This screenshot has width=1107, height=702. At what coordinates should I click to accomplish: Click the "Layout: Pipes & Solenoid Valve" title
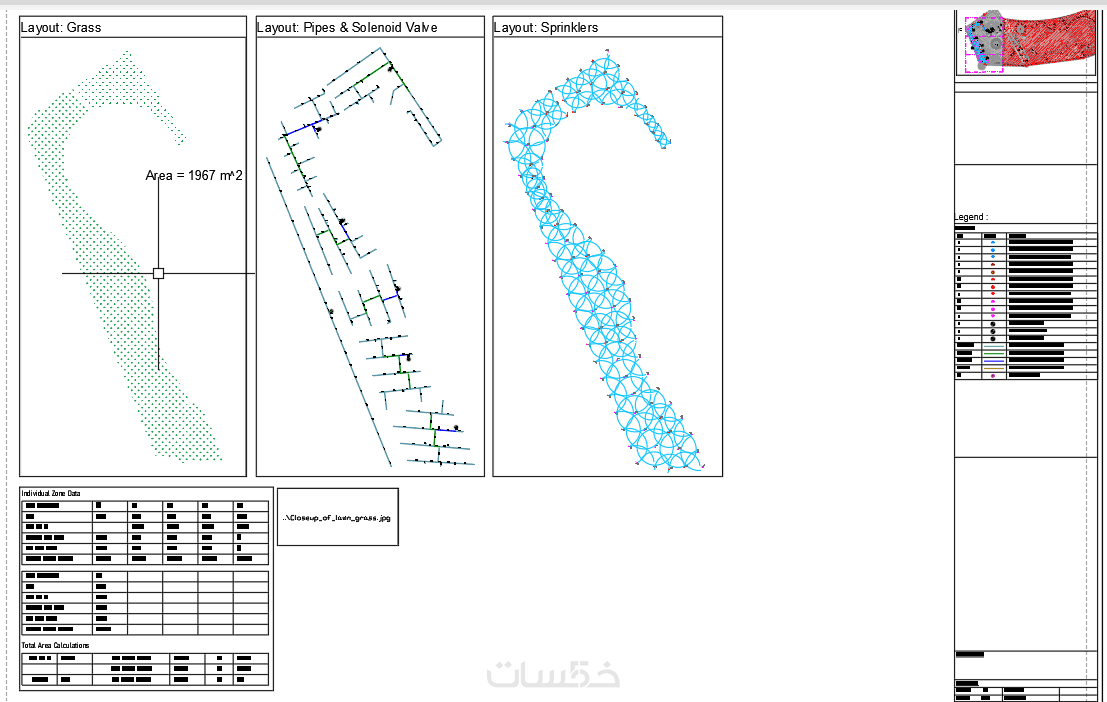coord(347,28)
